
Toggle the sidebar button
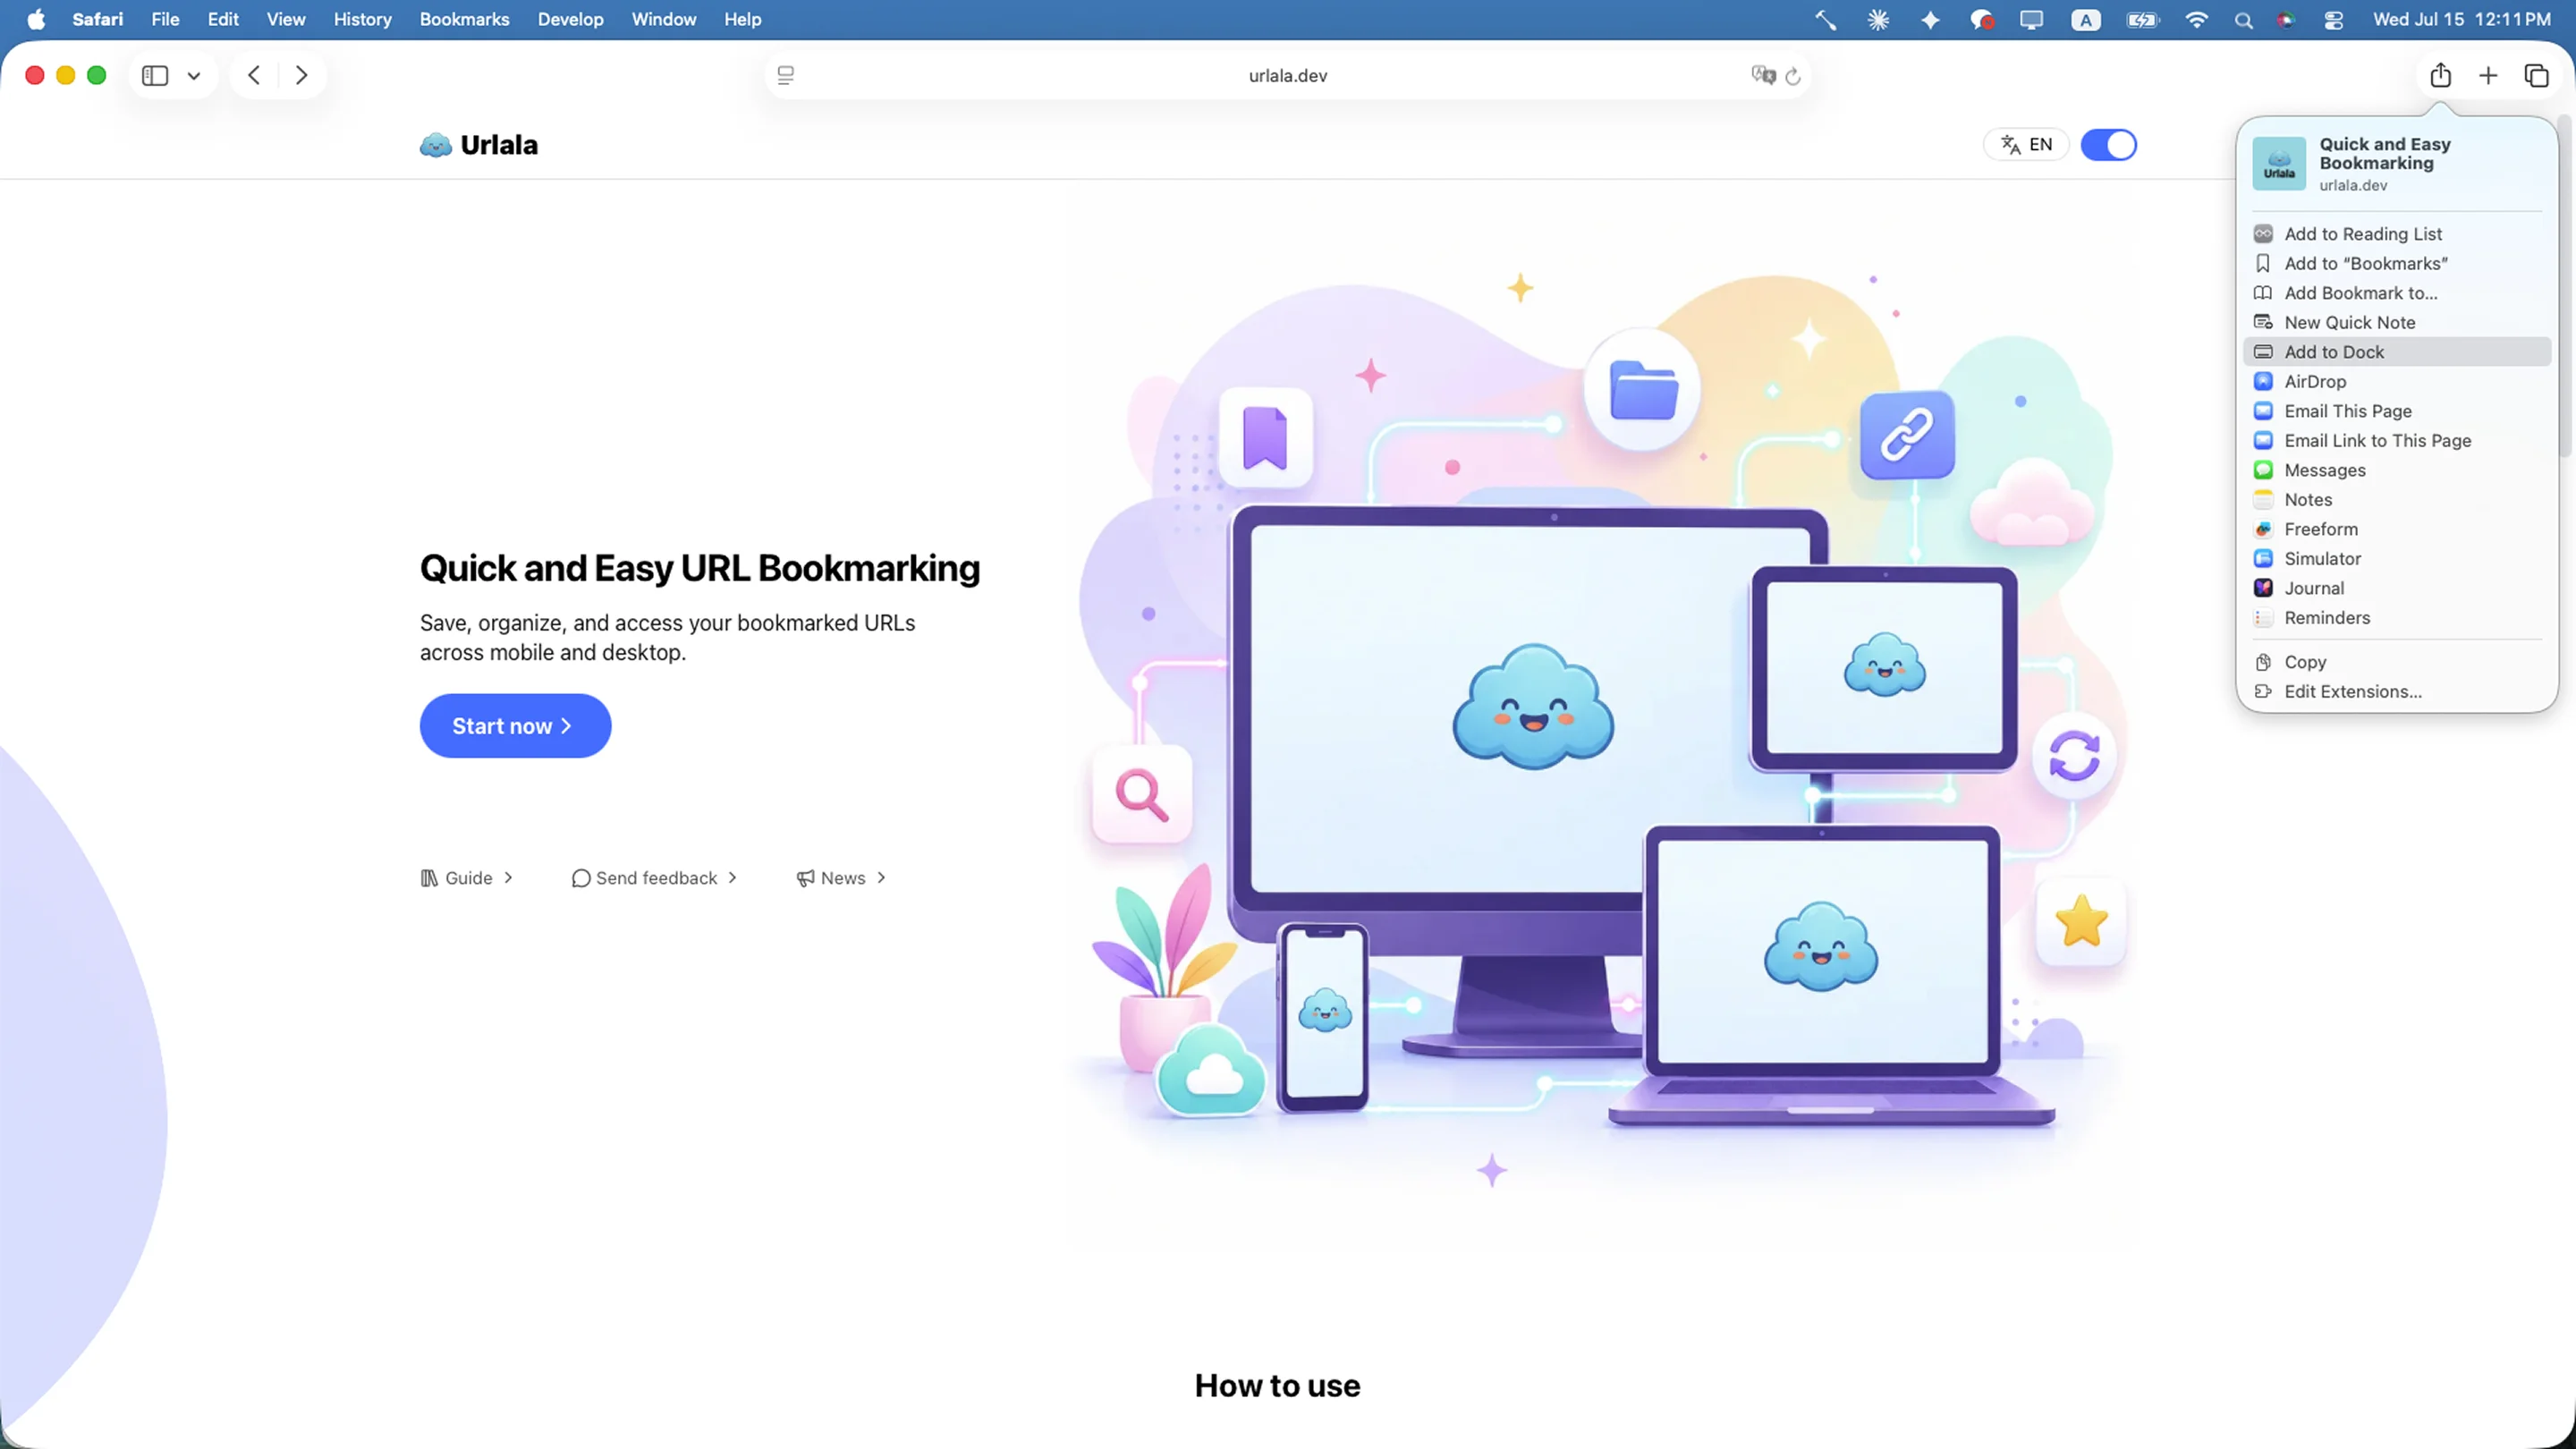[155, 75]
